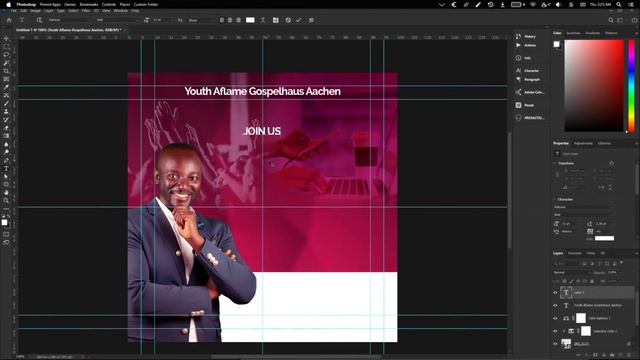Toggle layer filtering switch in Layers panel
This screenshot has height=360, width=640.
pyautogui.click(x=622, y=263)
